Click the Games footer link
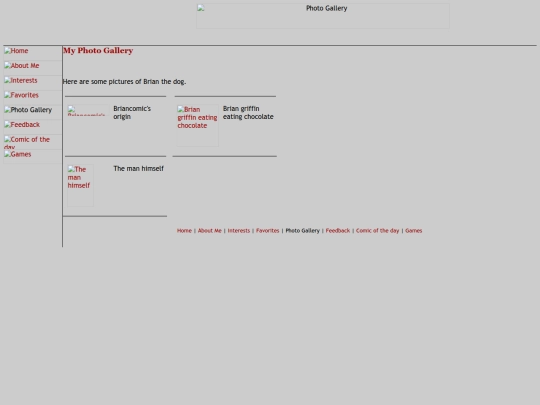Viewport: 540px width, 405px height. tap(414, 231)
